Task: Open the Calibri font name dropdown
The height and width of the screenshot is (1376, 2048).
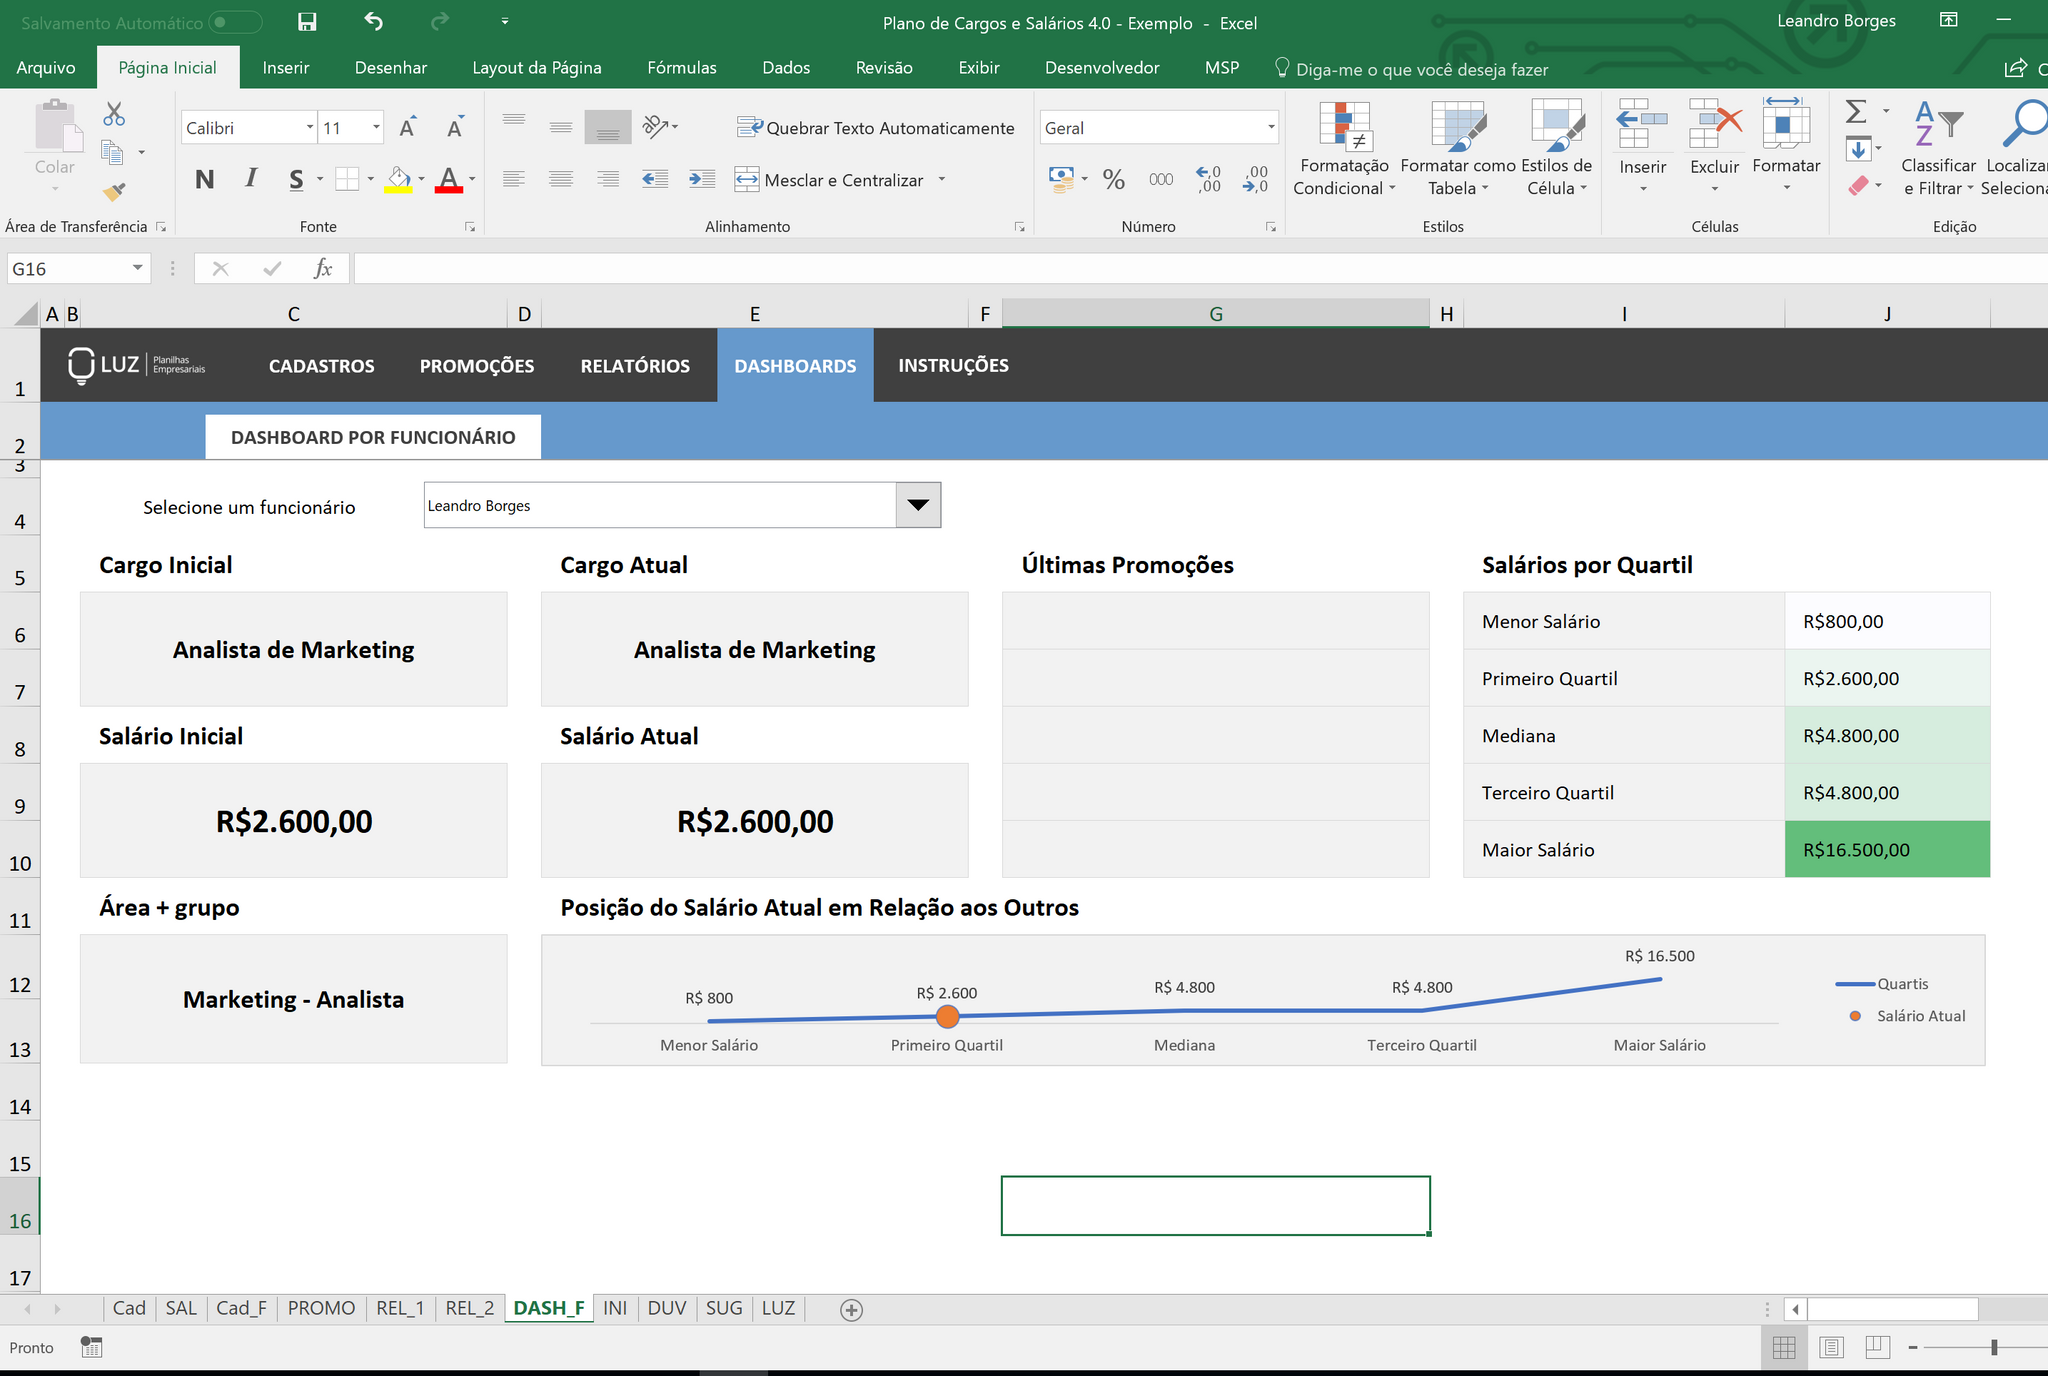Action: click(310, 127)
